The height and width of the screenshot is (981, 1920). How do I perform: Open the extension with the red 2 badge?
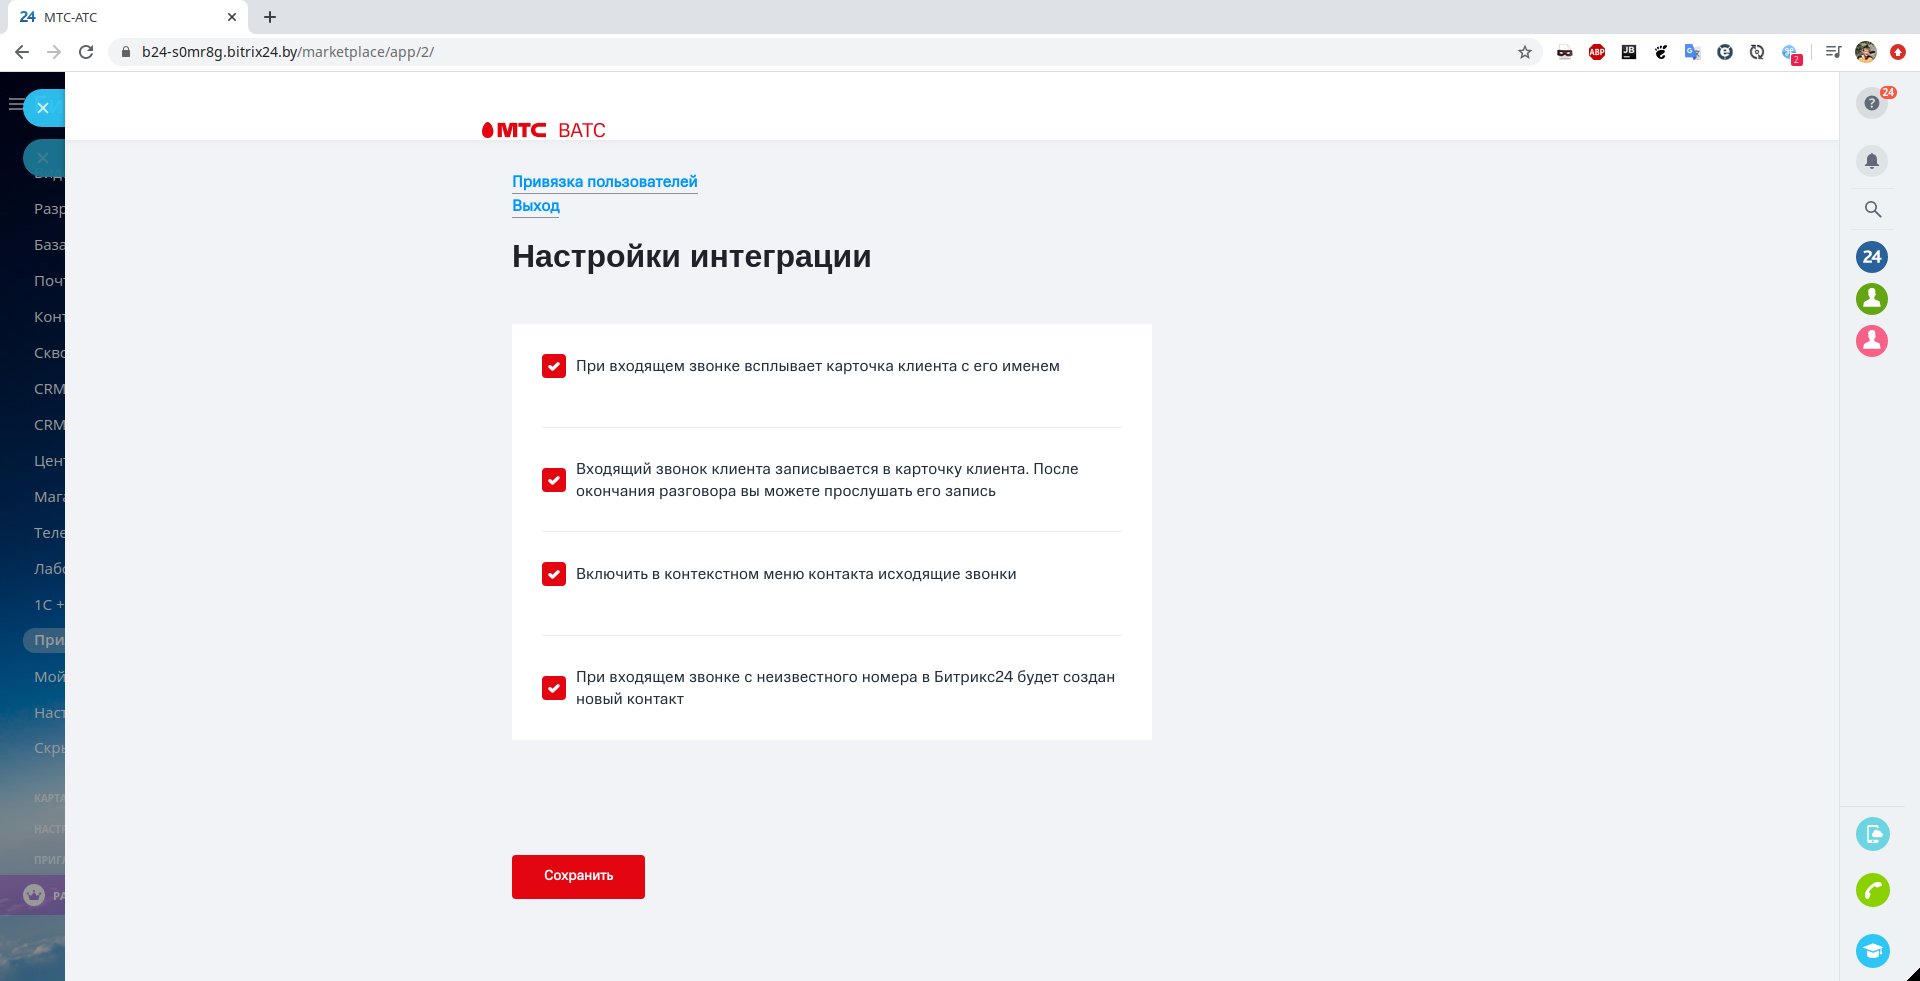pos(1791,54)
